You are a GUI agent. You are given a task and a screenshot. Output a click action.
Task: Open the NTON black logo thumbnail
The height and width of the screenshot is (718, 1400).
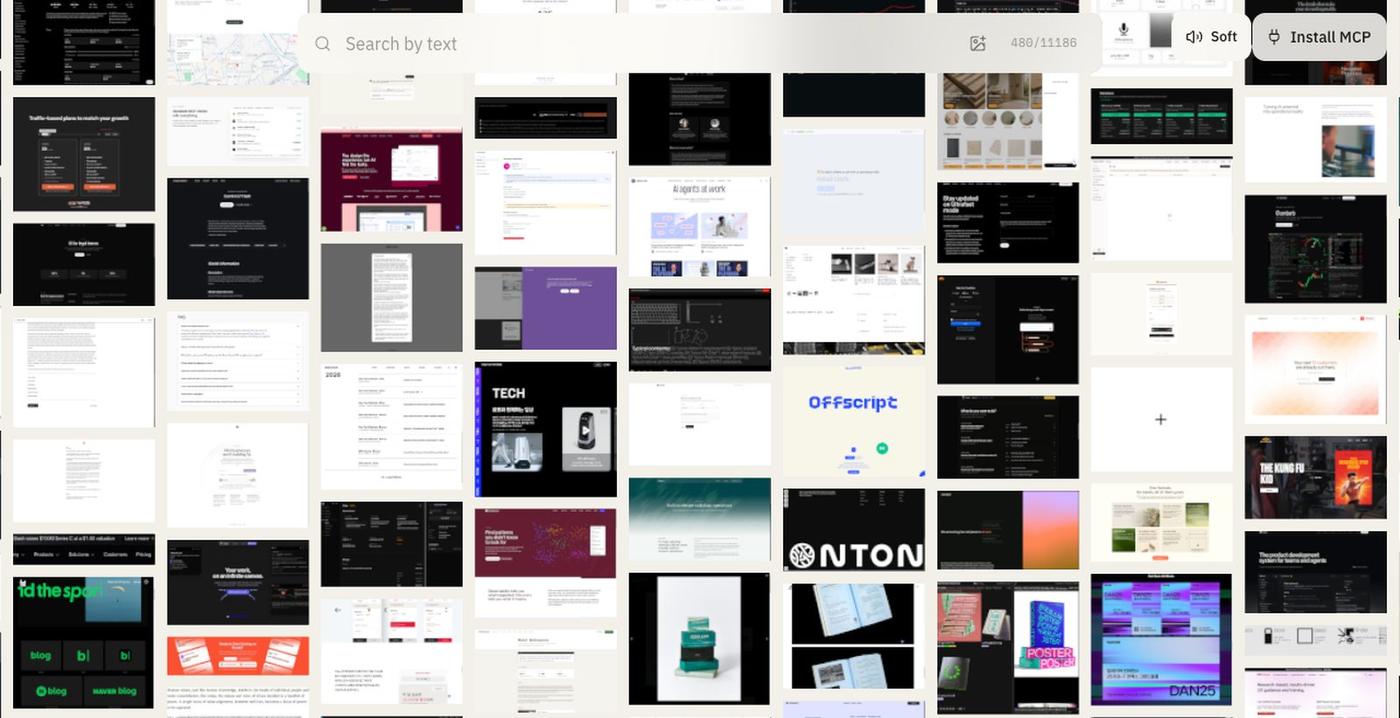(x=854, y=530)
